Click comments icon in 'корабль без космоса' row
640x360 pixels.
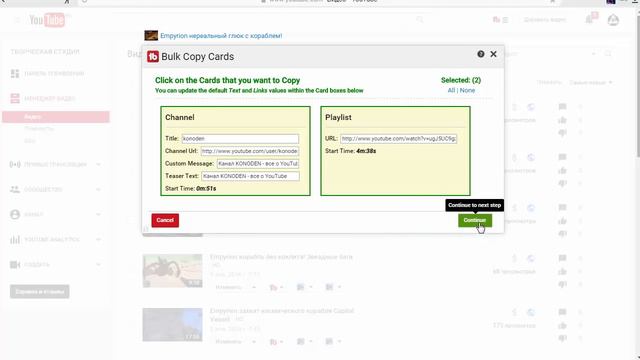tap(562, 258)
